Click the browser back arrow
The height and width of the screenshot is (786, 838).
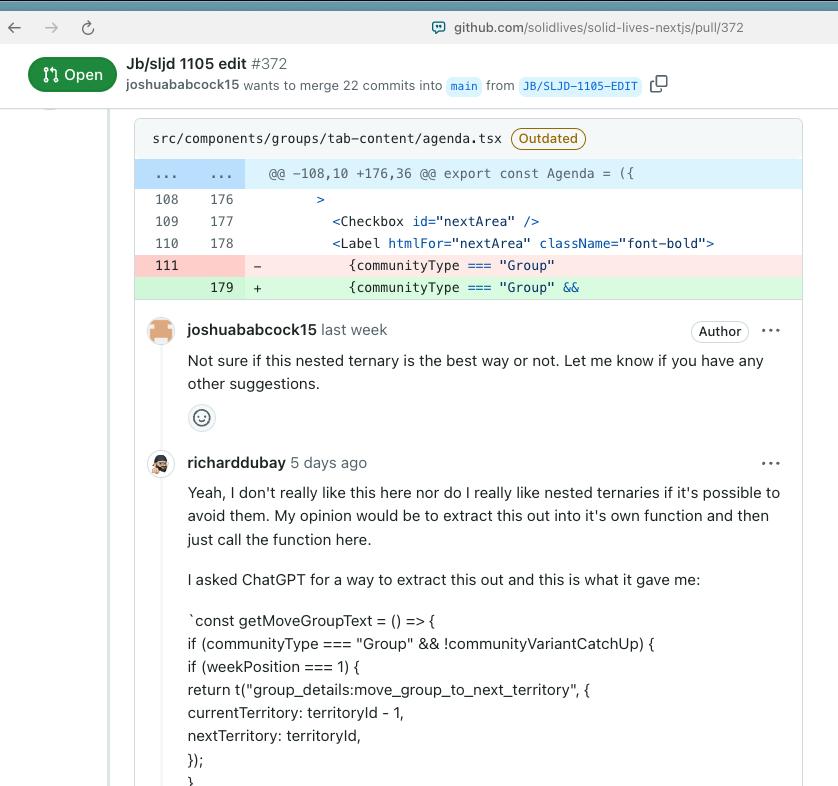point(15,28)
